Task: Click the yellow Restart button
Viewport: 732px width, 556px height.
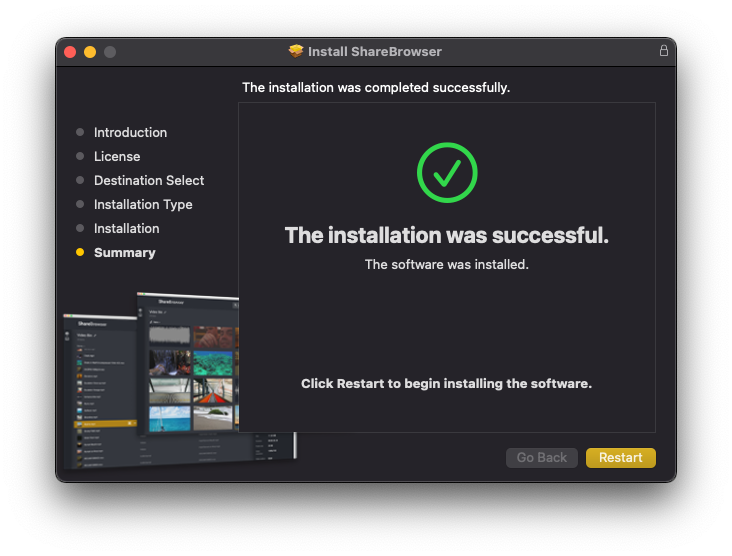Action: 620,457
